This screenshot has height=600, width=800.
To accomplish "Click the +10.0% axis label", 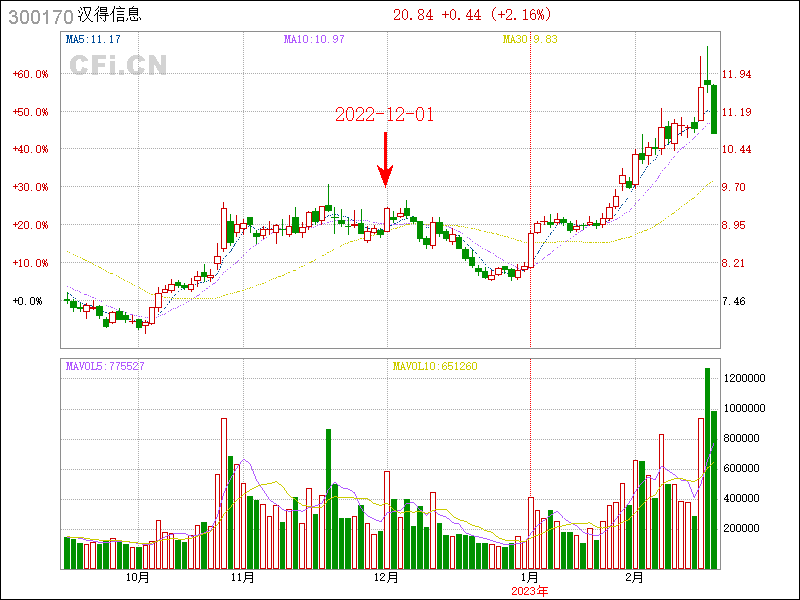I will click(x=31, y=263).
